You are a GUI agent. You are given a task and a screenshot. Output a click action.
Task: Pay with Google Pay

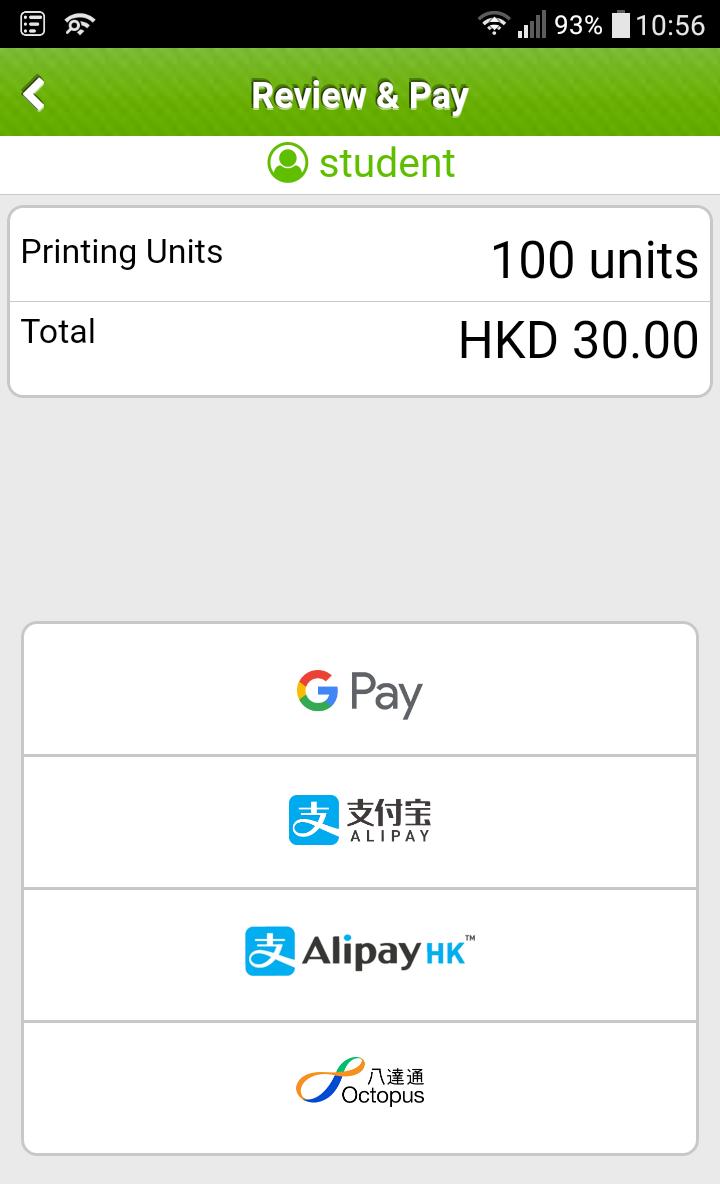[360, 689]
